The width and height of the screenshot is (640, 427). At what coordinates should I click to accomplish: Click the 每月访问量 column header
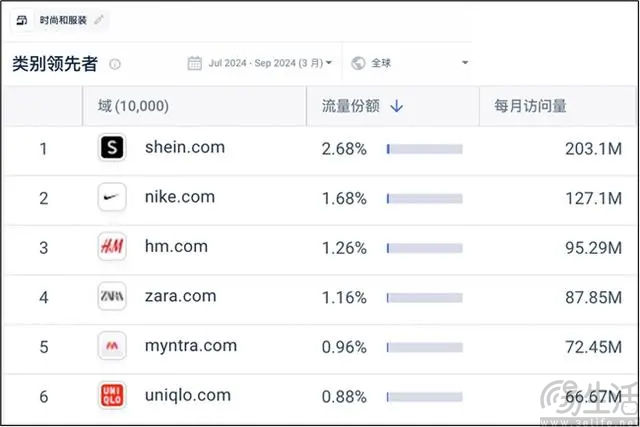click(530, 106)
